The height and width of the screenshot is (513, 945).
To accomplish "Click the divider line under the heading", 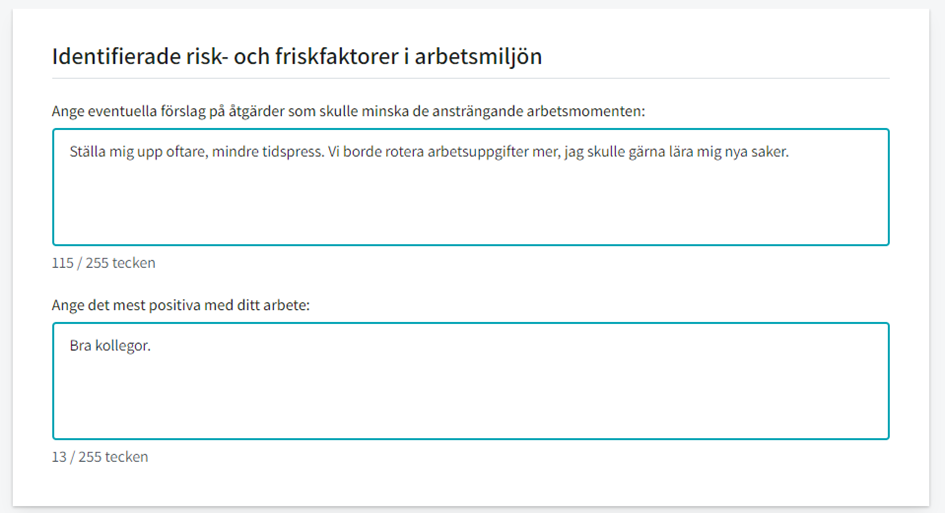I will tap(471, 78).
